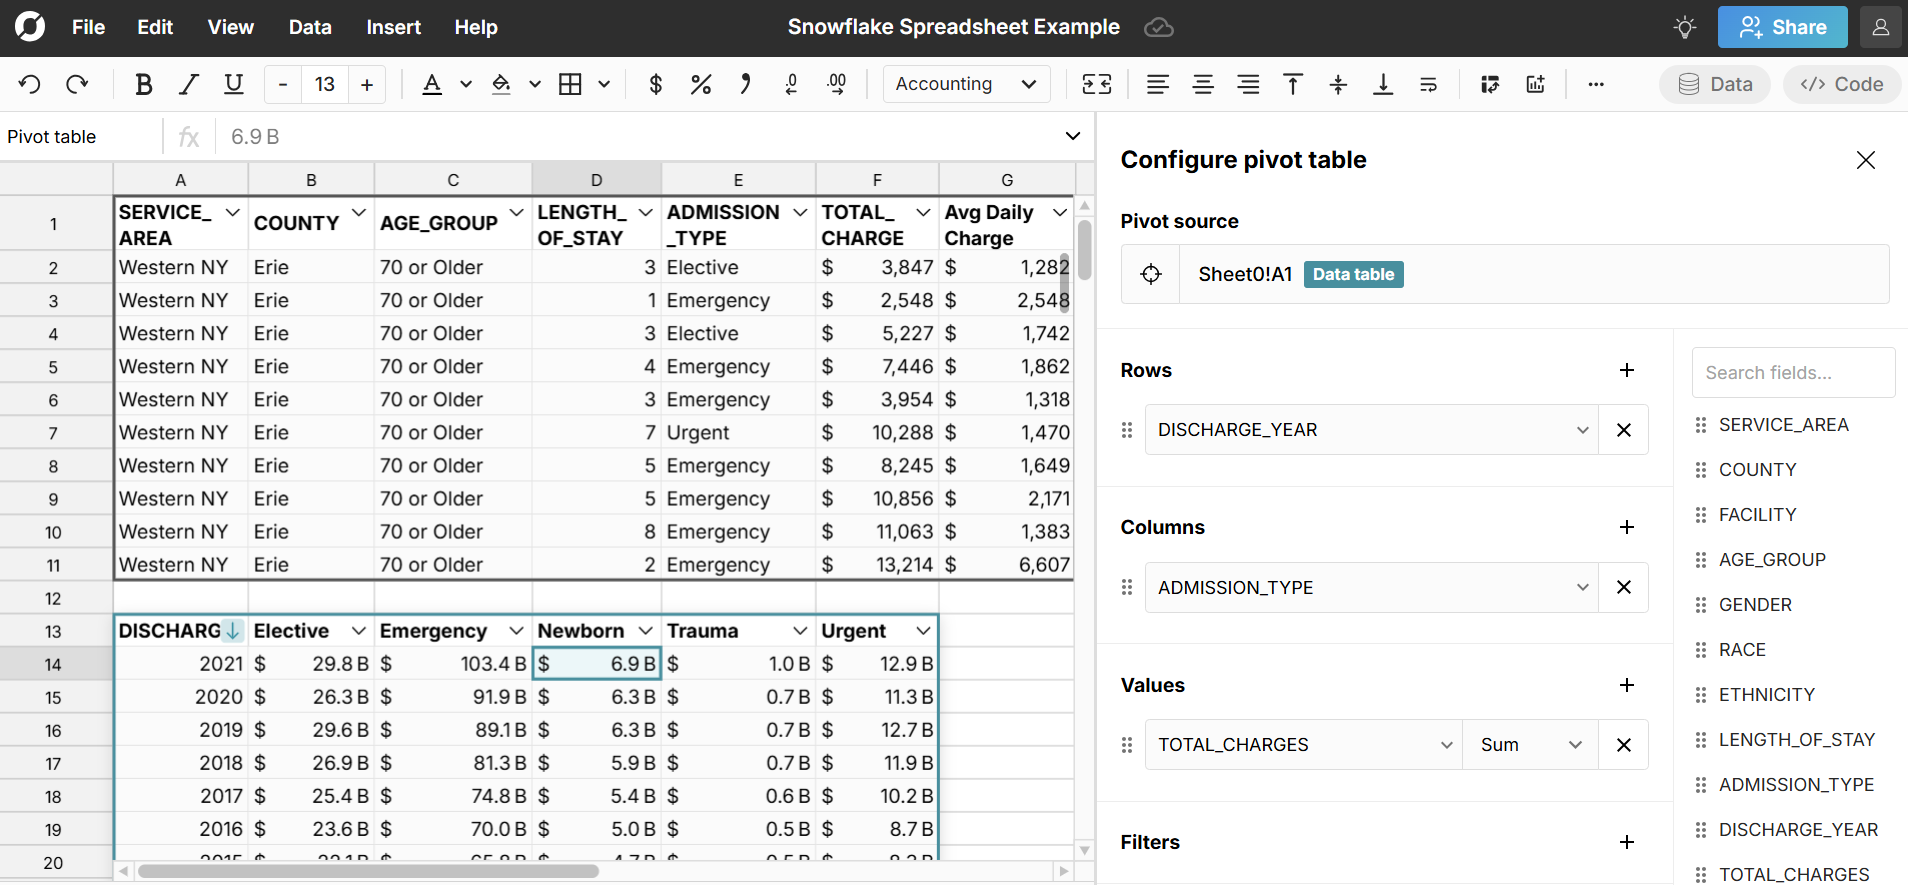Viewport: 1908px width, 885px height.
Task: Apply percent number format
Action: pos(700,85)
